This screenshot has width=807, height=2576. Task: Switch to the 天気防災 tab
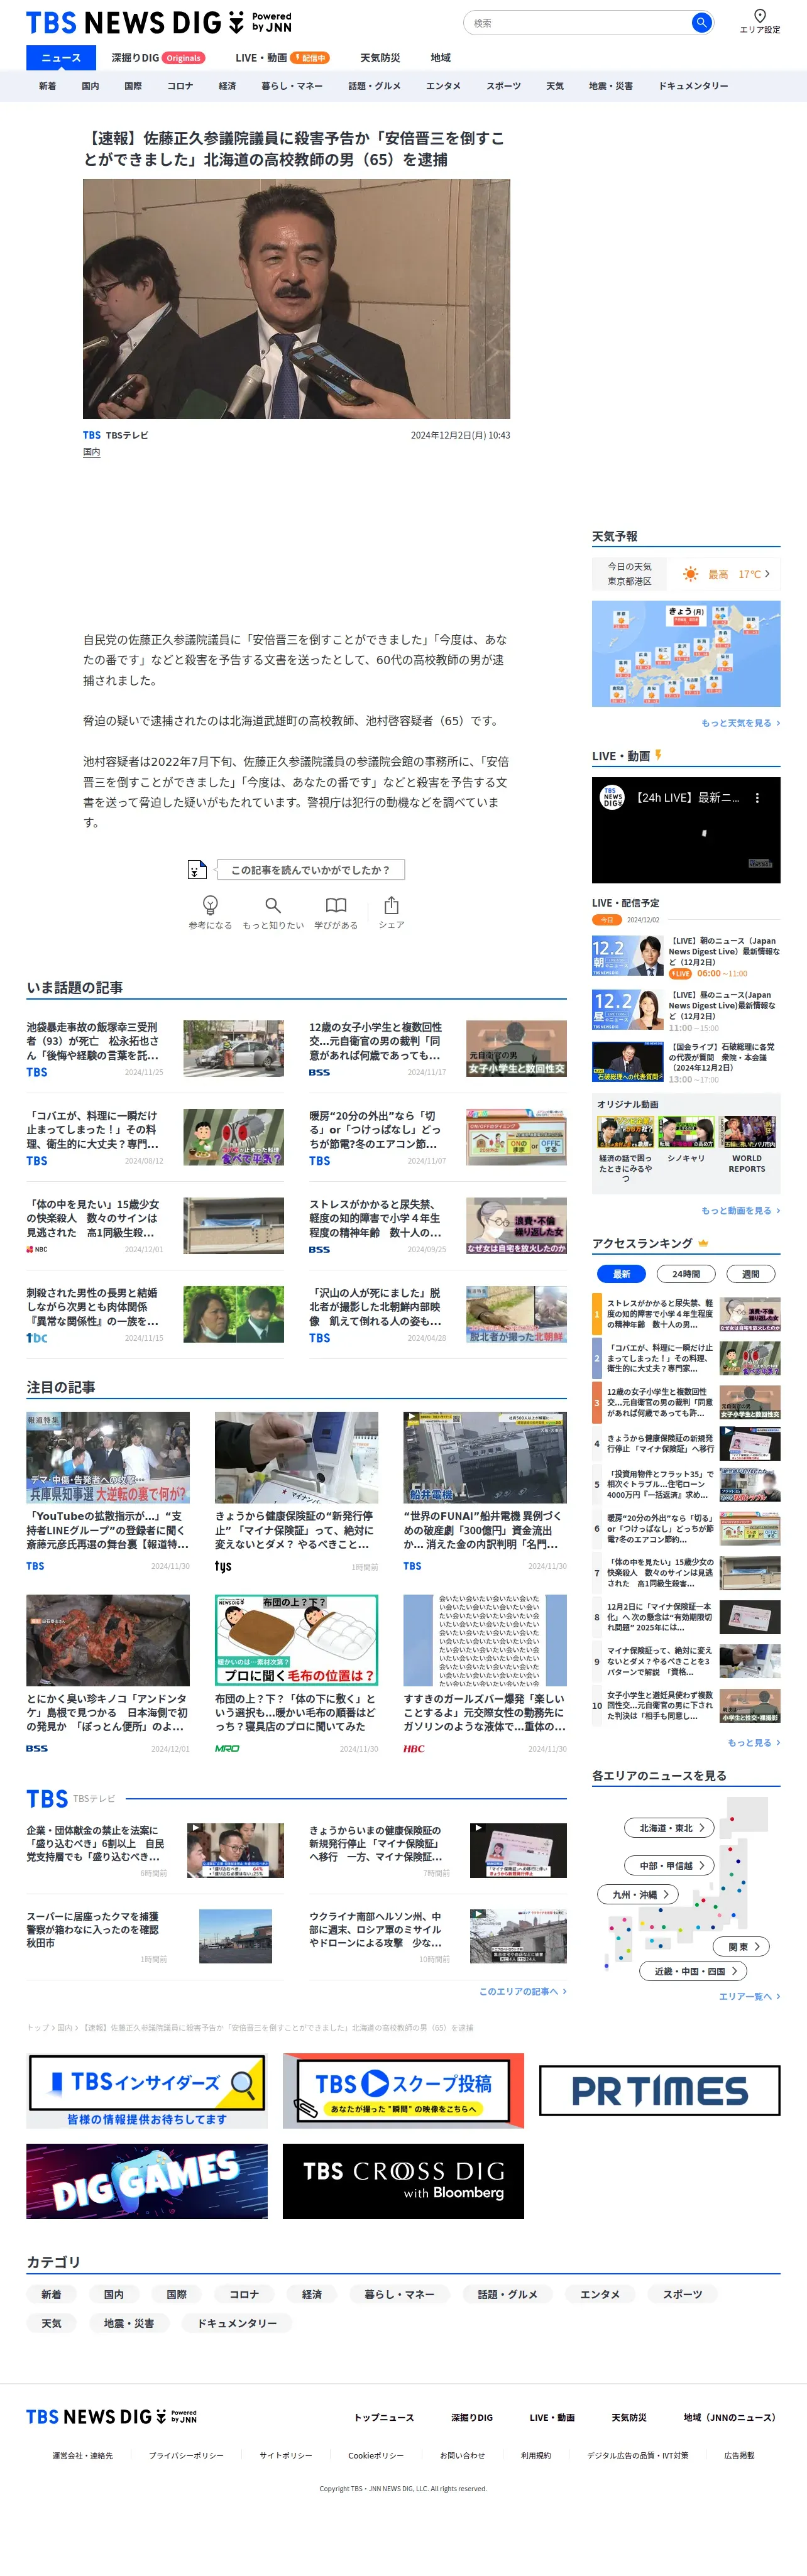click(380, 58)
